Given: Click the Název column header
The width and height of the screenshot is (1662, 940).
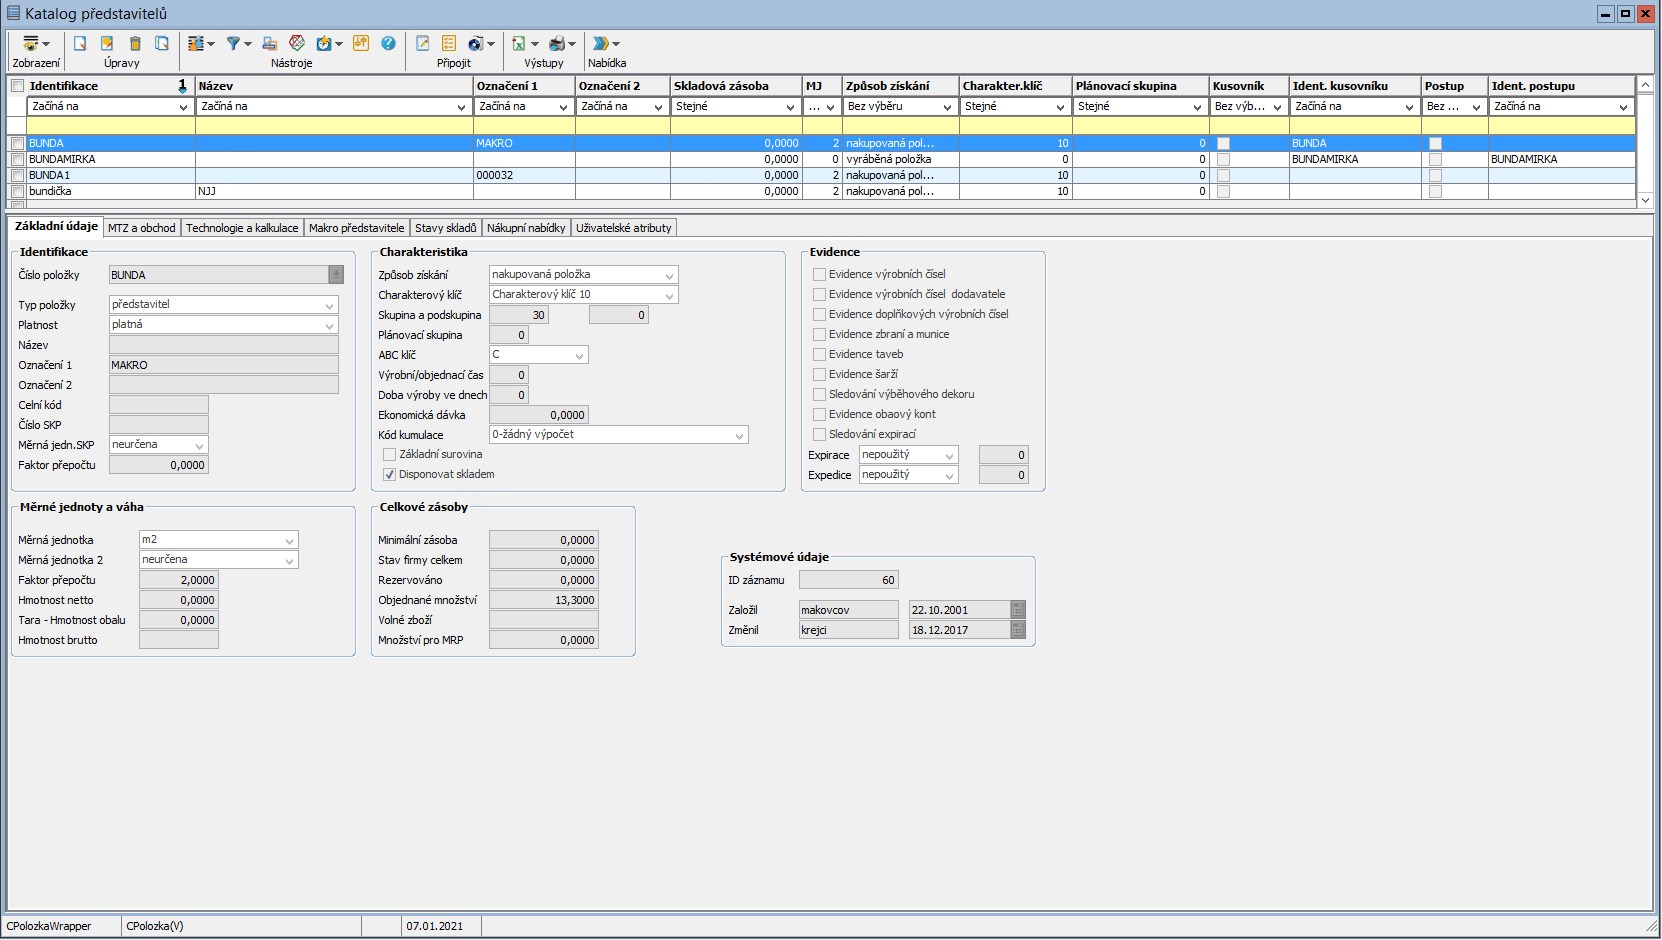Looking at the screenshot, I should point(332,86).
